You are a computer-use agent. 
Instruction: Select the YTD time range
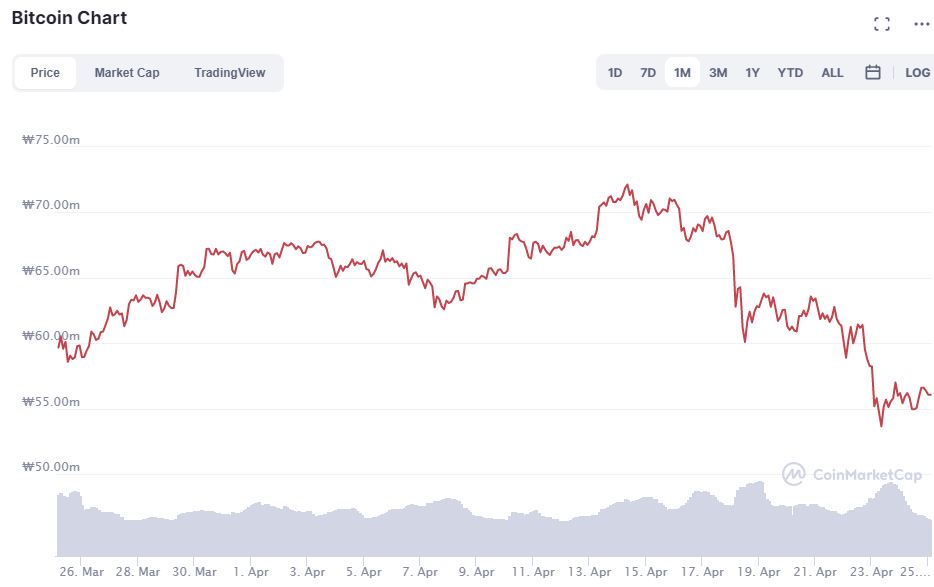790,72
